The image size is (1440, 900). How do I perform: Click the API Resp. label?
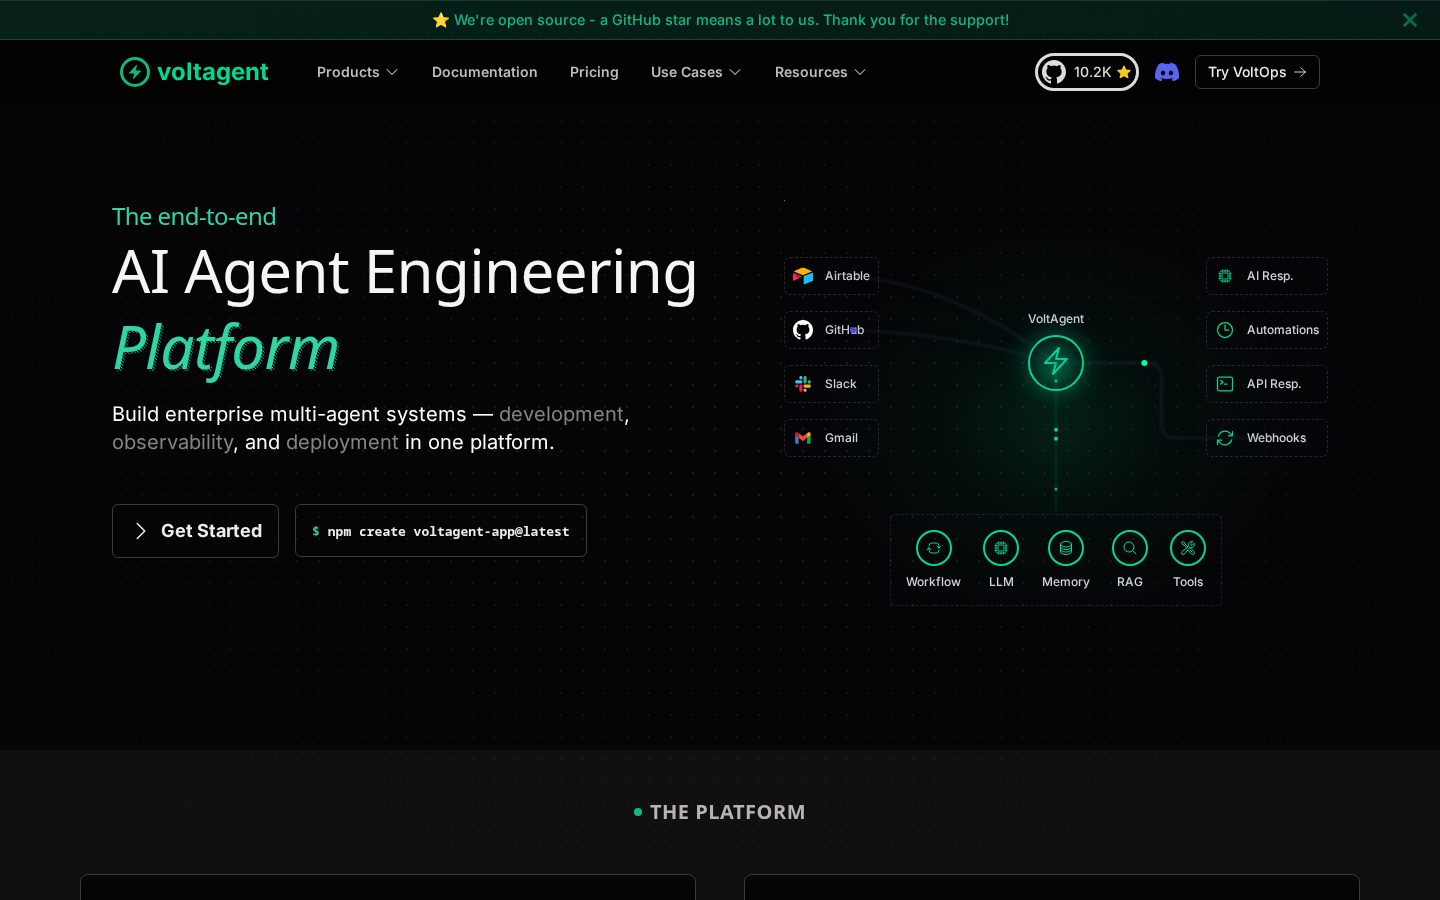pyautogui.click(x=1274, y=384)
